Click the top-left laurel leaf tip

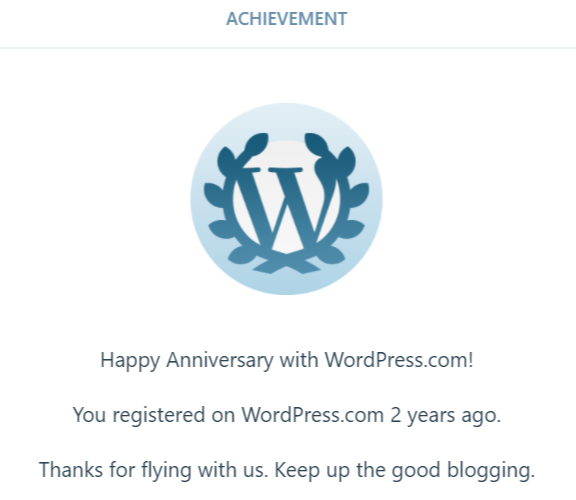click(257, 143)
